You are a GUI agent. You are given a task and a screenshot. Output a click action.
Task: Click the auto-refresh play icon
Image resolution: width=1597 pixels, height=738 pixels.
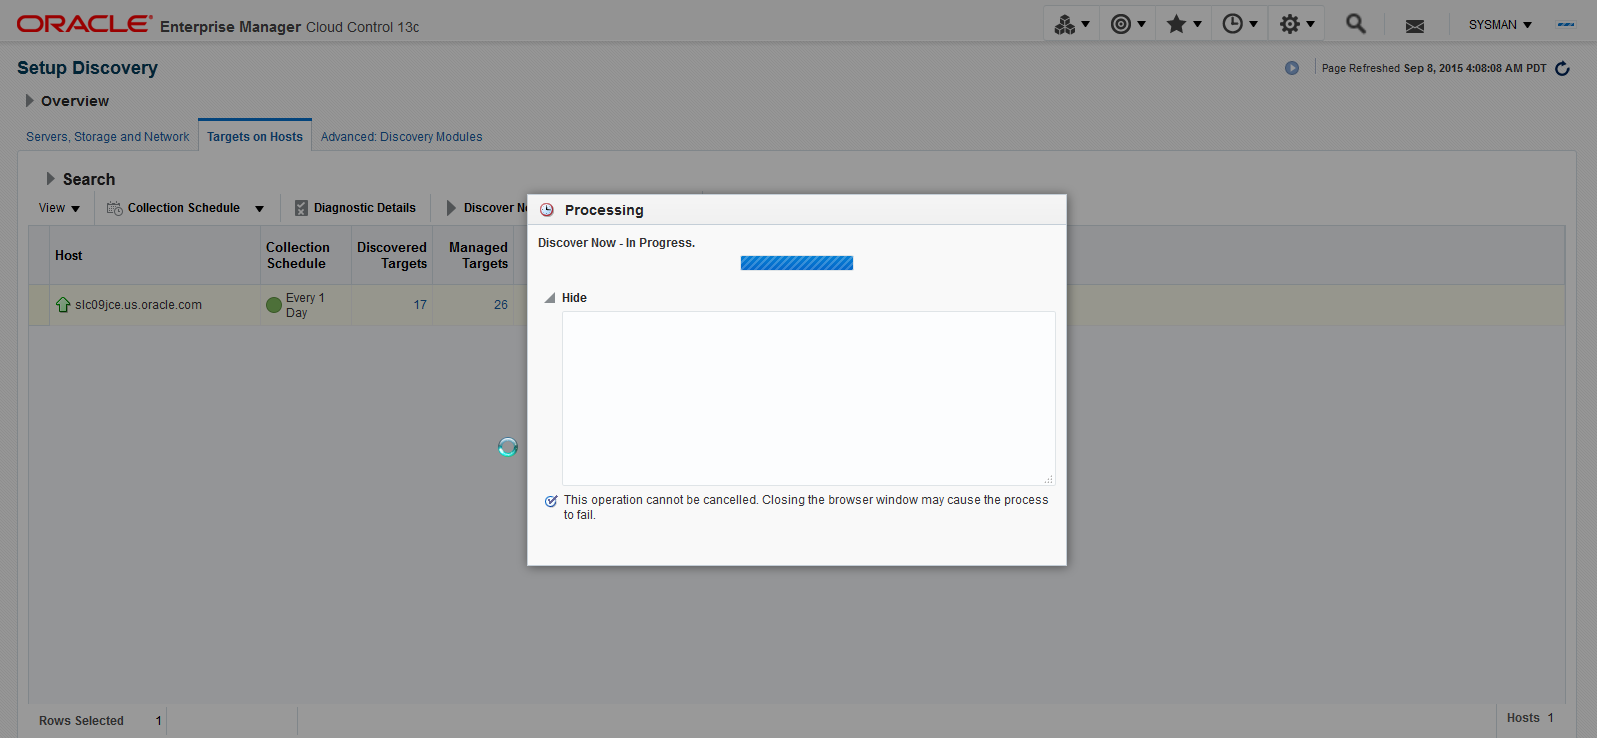point(1292,68)
